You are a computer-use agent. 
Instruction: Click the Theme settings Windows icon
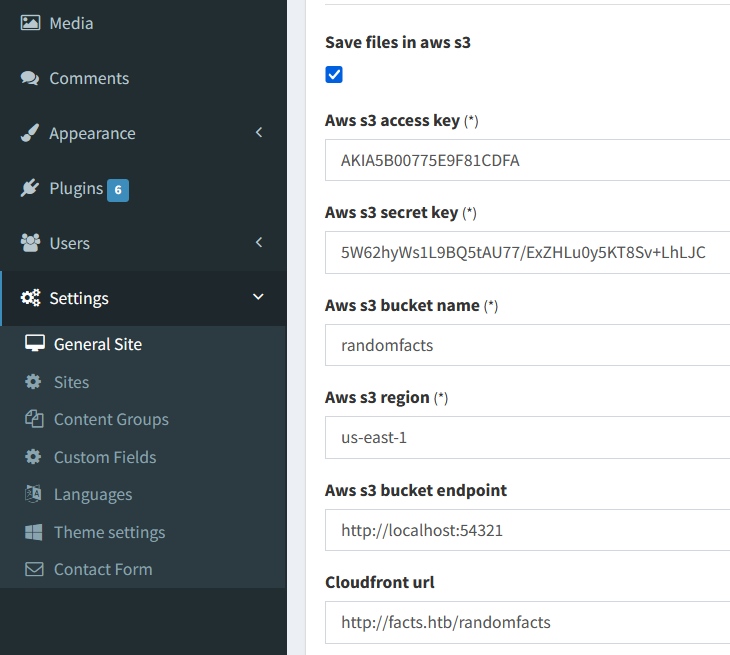35,532
